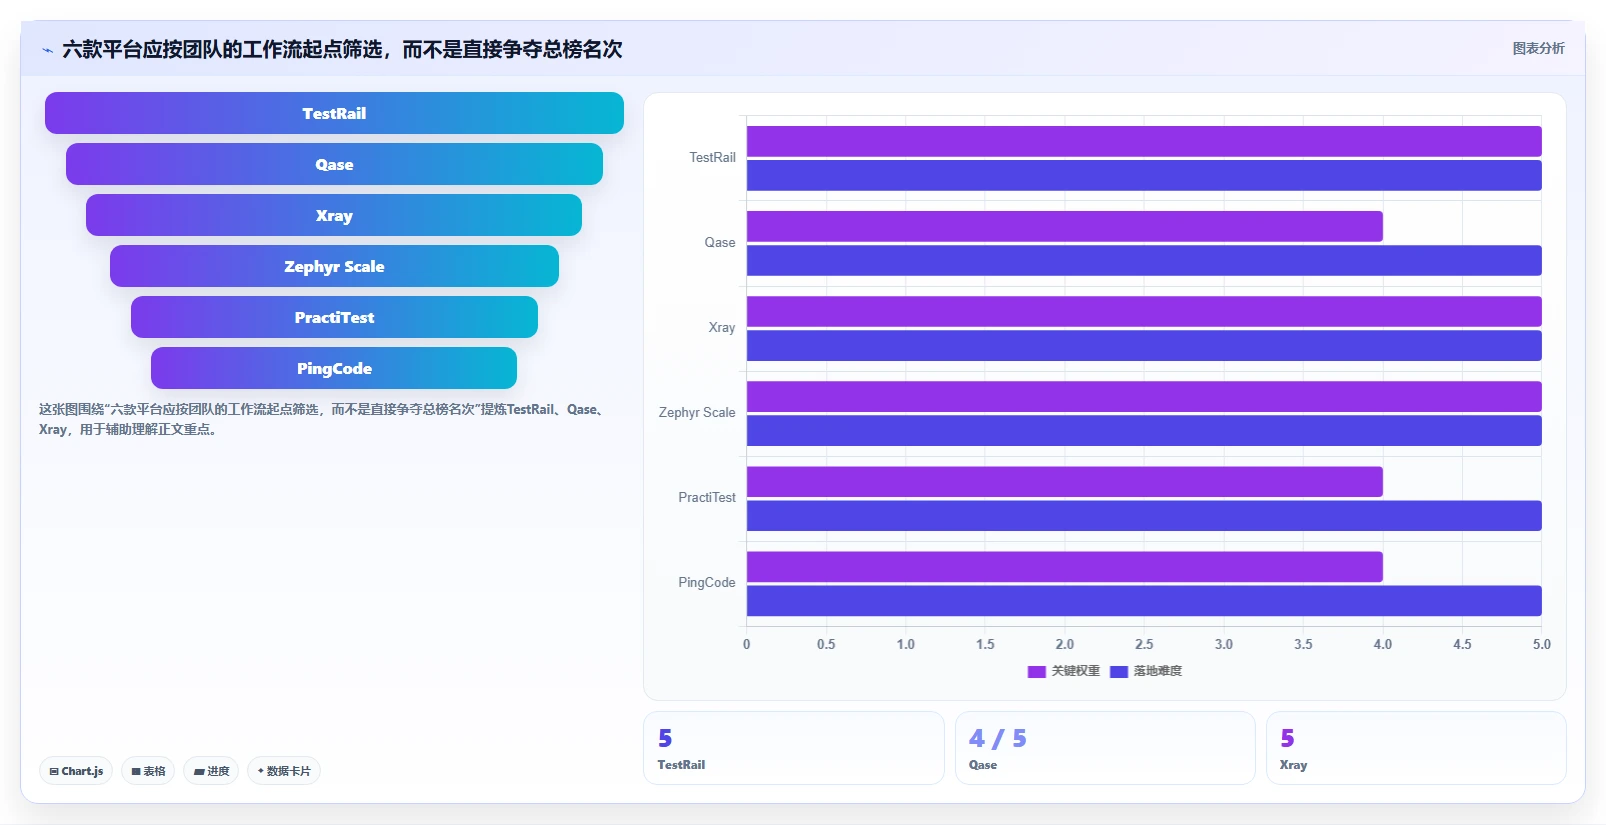Select the PractiTest funnel bar
The width and height of the screenshot is (1606, 825).
tap(334, 317)
